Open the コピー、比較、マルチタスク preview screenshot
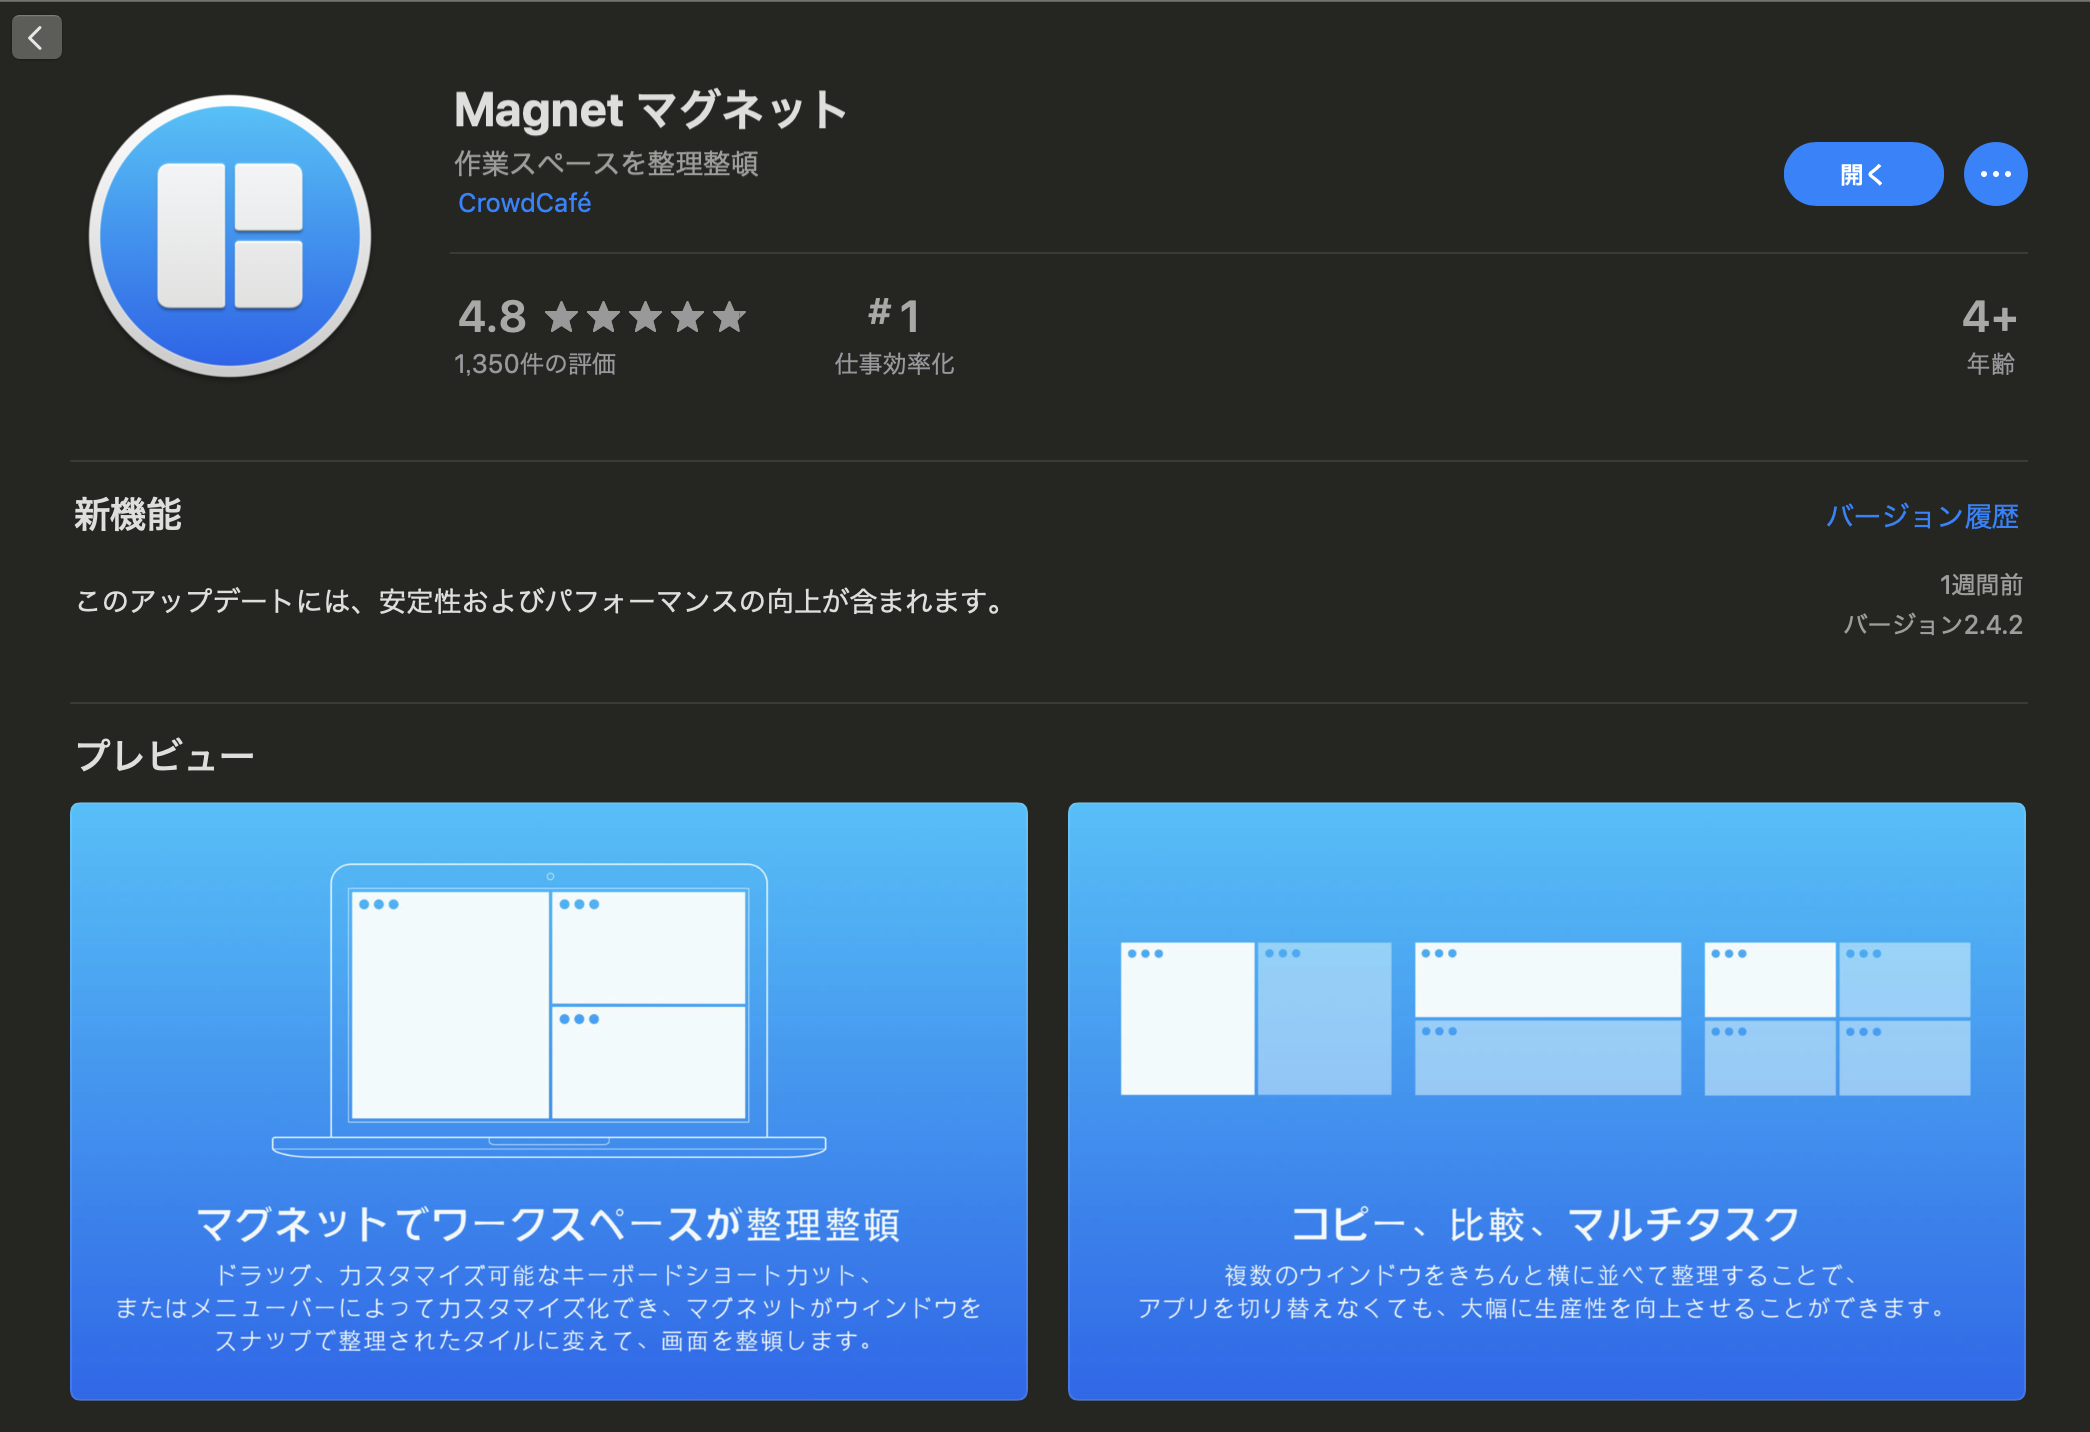 (x=1547, y=1101)
